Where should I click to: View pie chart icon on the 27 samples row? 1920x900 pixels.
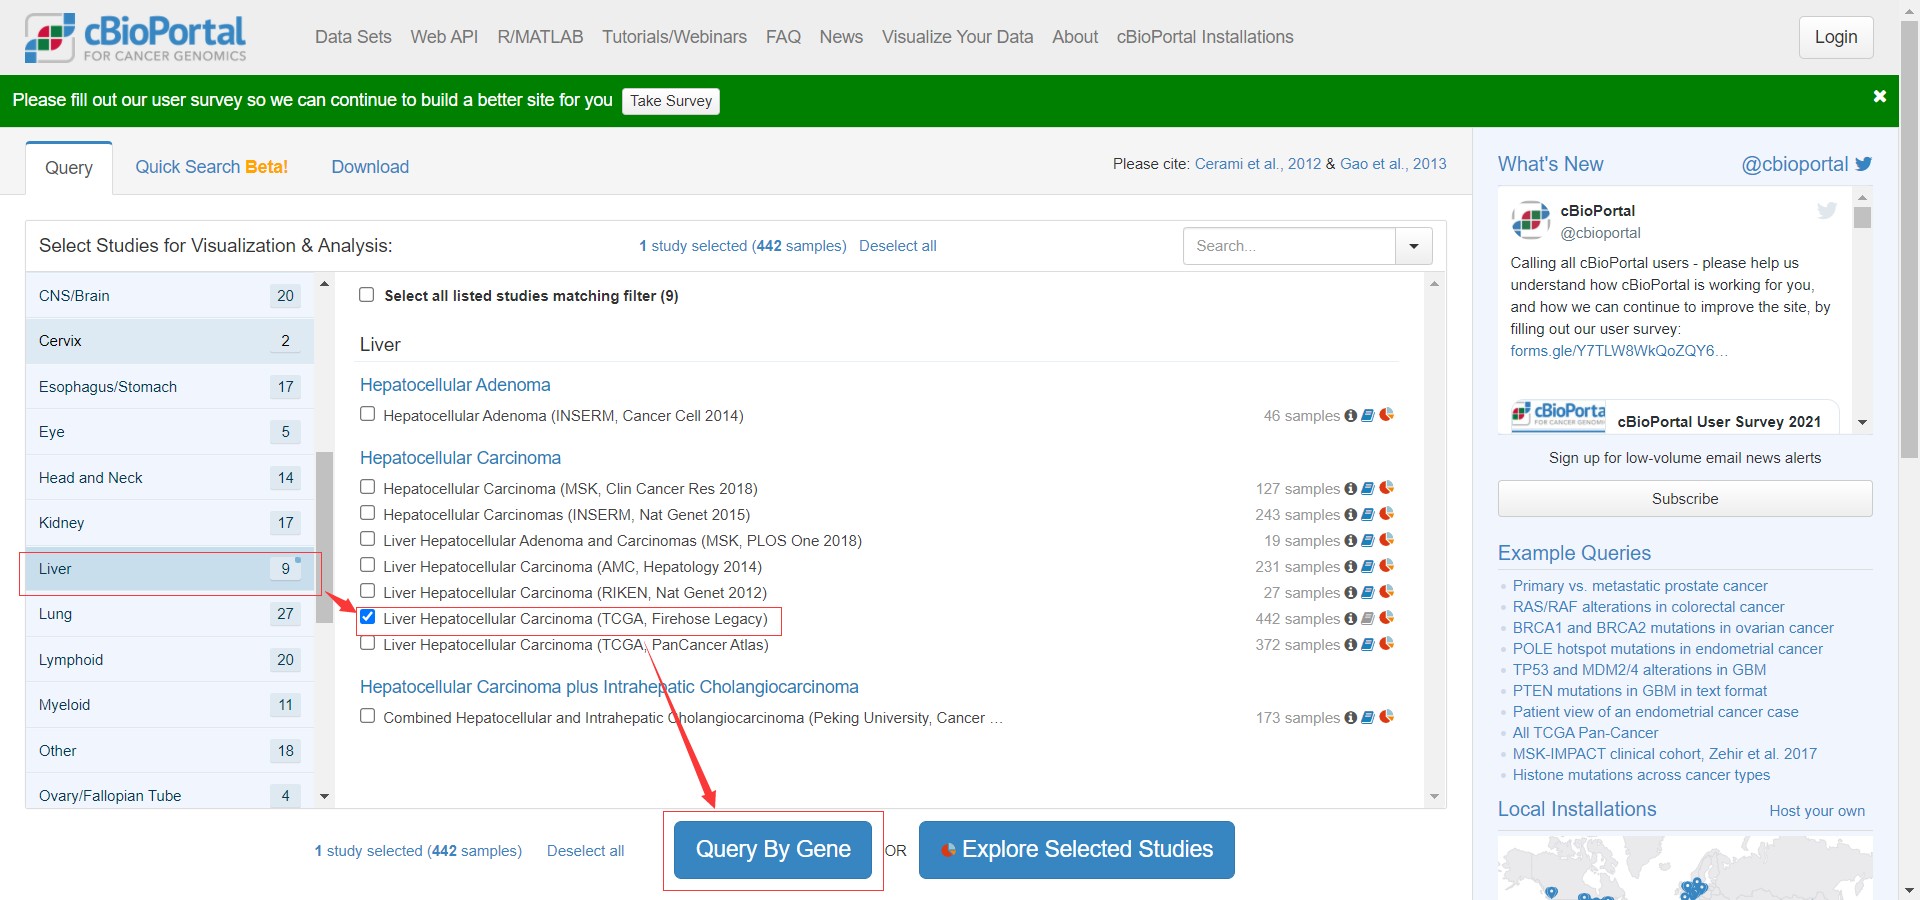point(1386,592)
